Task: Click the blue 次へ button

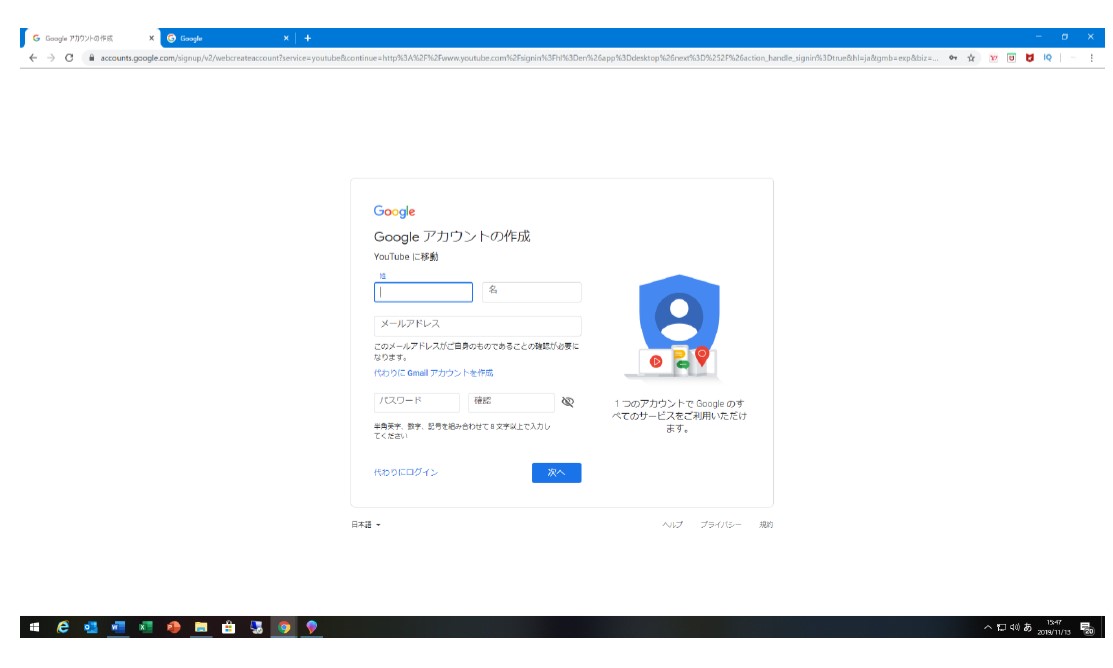Action: click(556, 473)
